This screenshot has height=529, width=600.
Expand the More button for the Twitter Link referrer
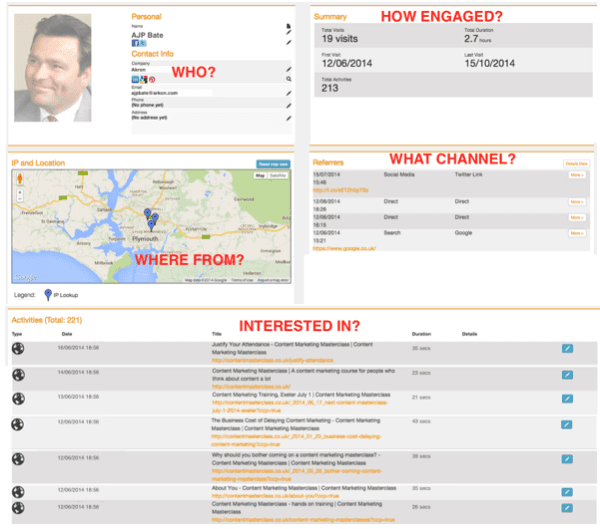pos(576,173)
